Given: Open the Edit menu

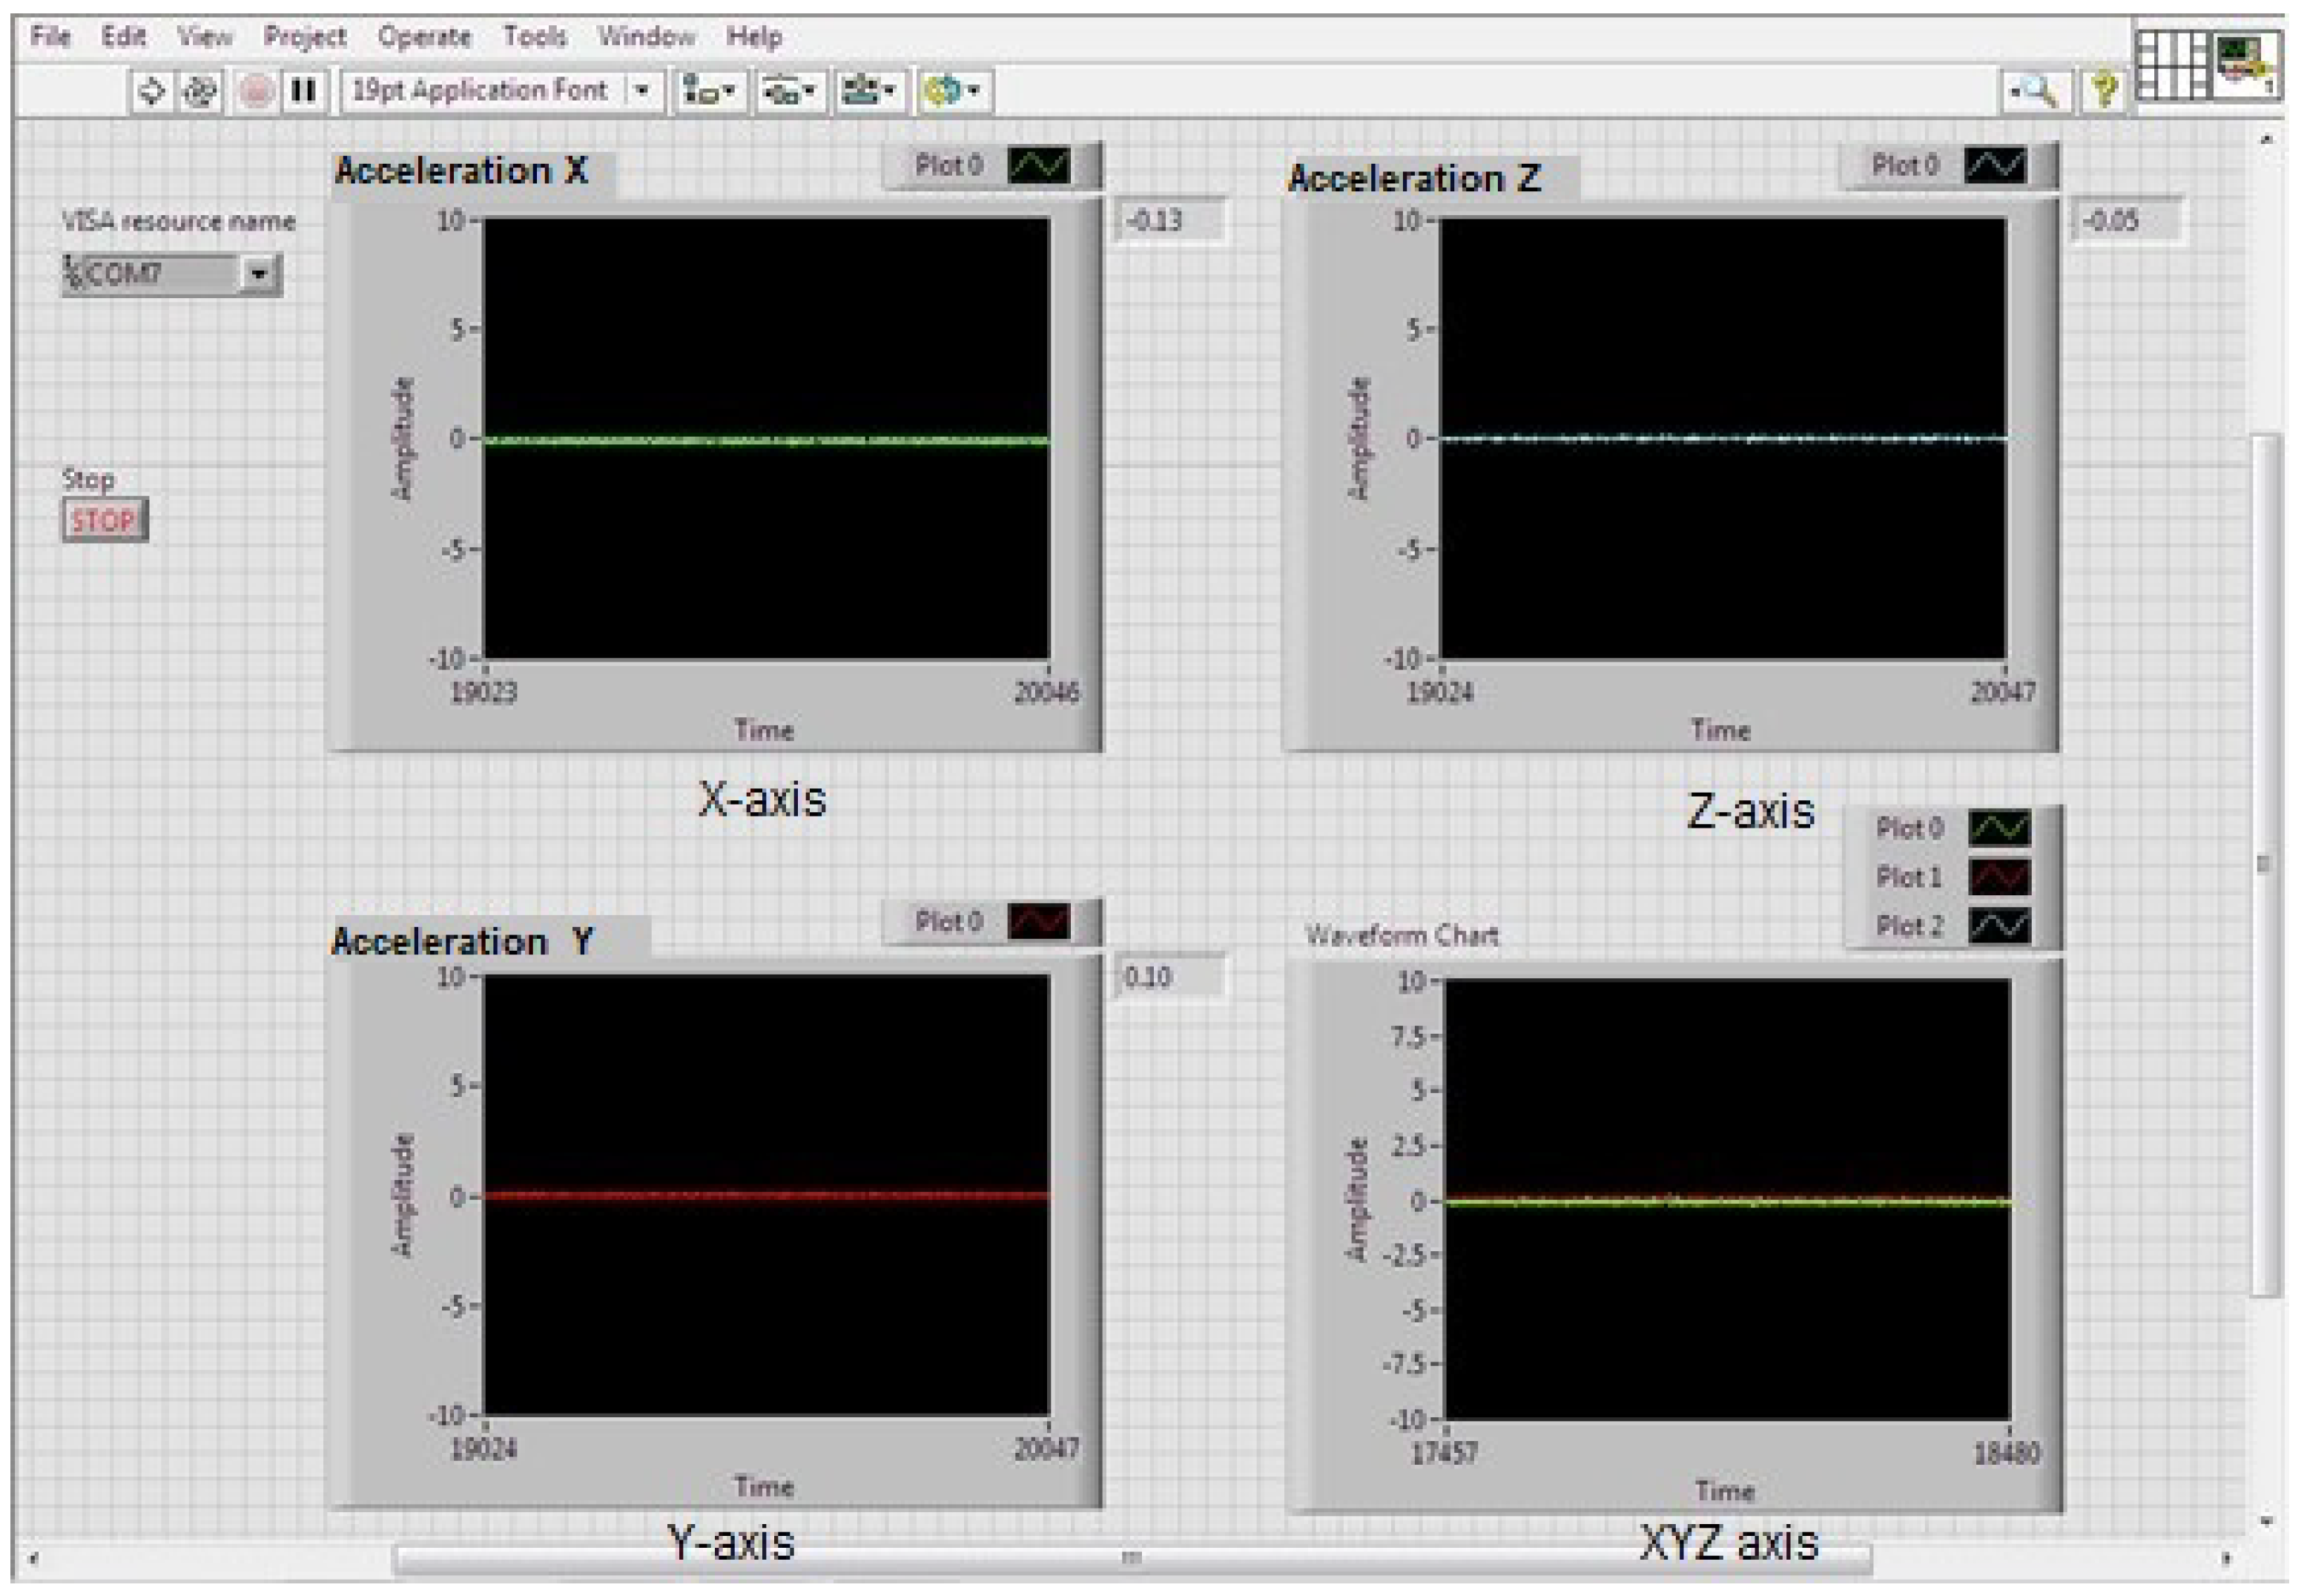Looking at the screenshot, I should 124,37.
